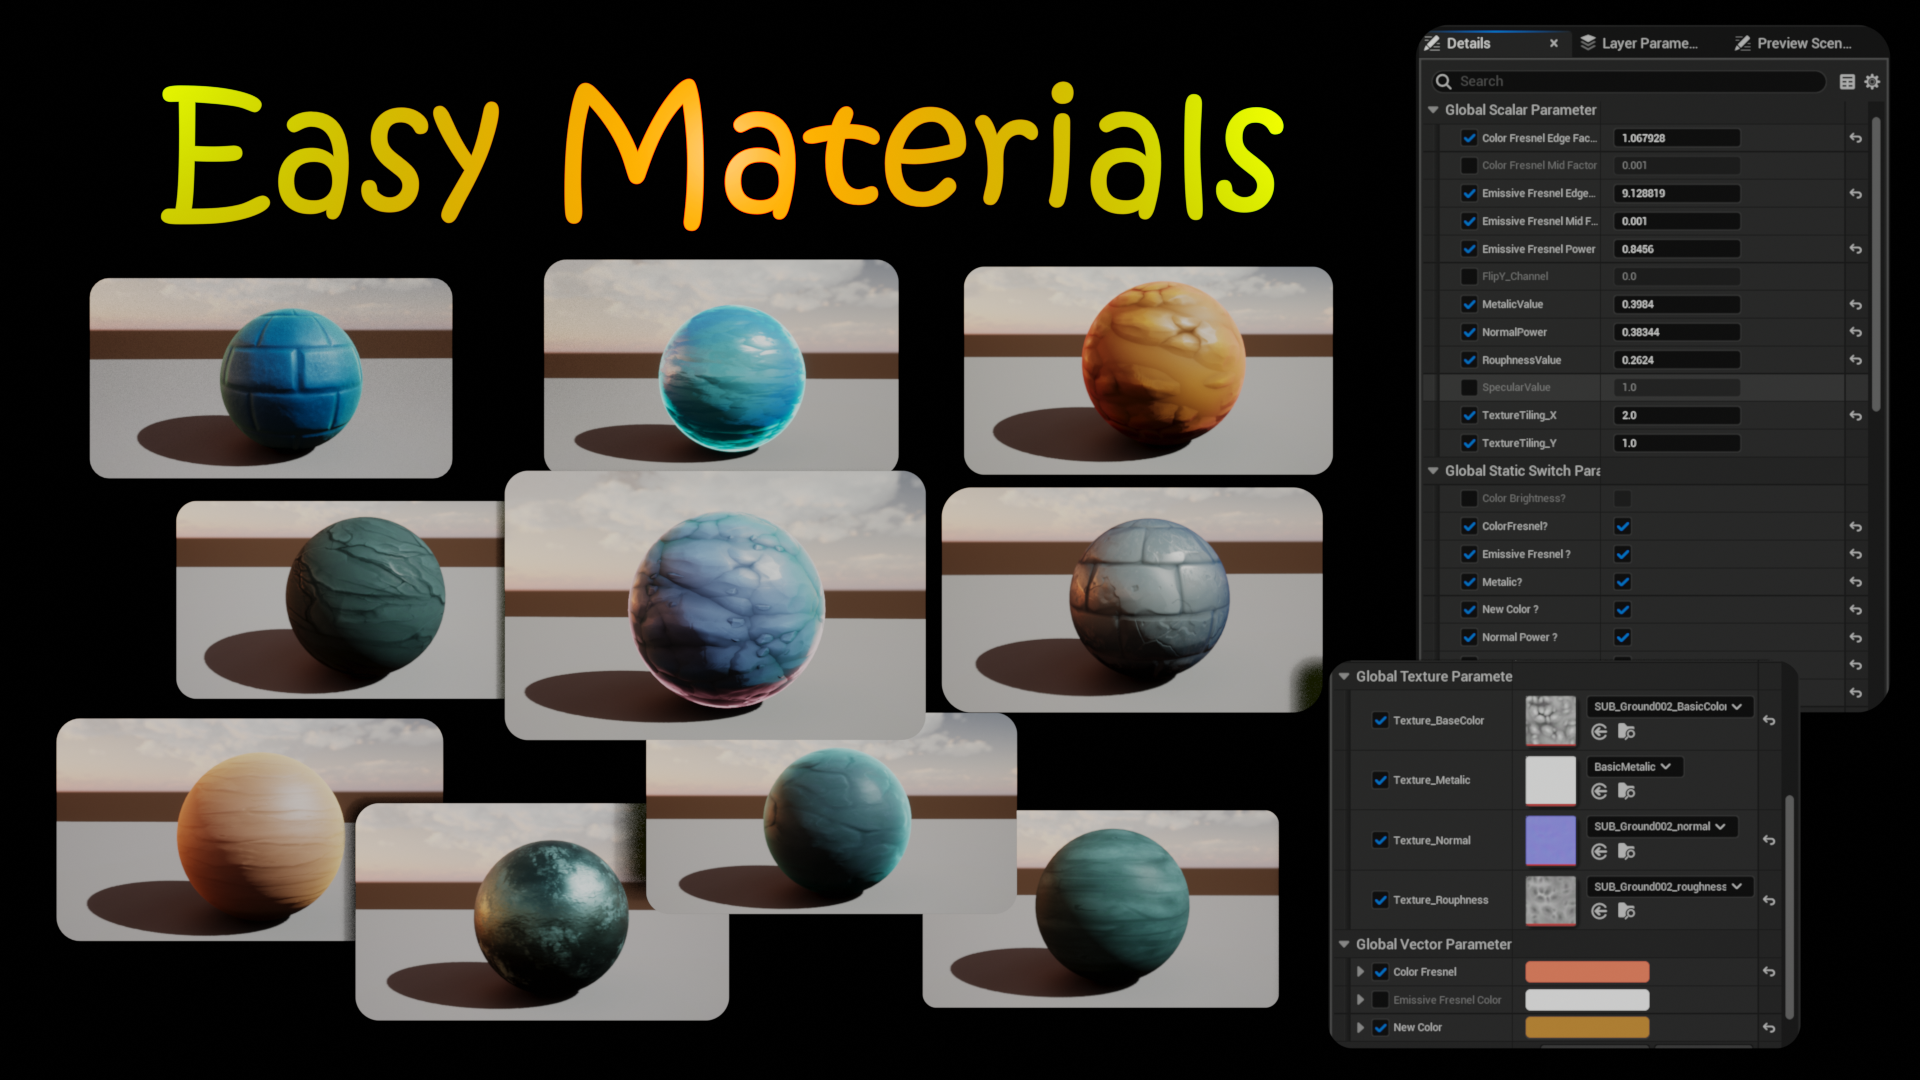The image size is (1920, 1080).
Task: Use selected asset for Texture_Metalic
Action: 1599,792
